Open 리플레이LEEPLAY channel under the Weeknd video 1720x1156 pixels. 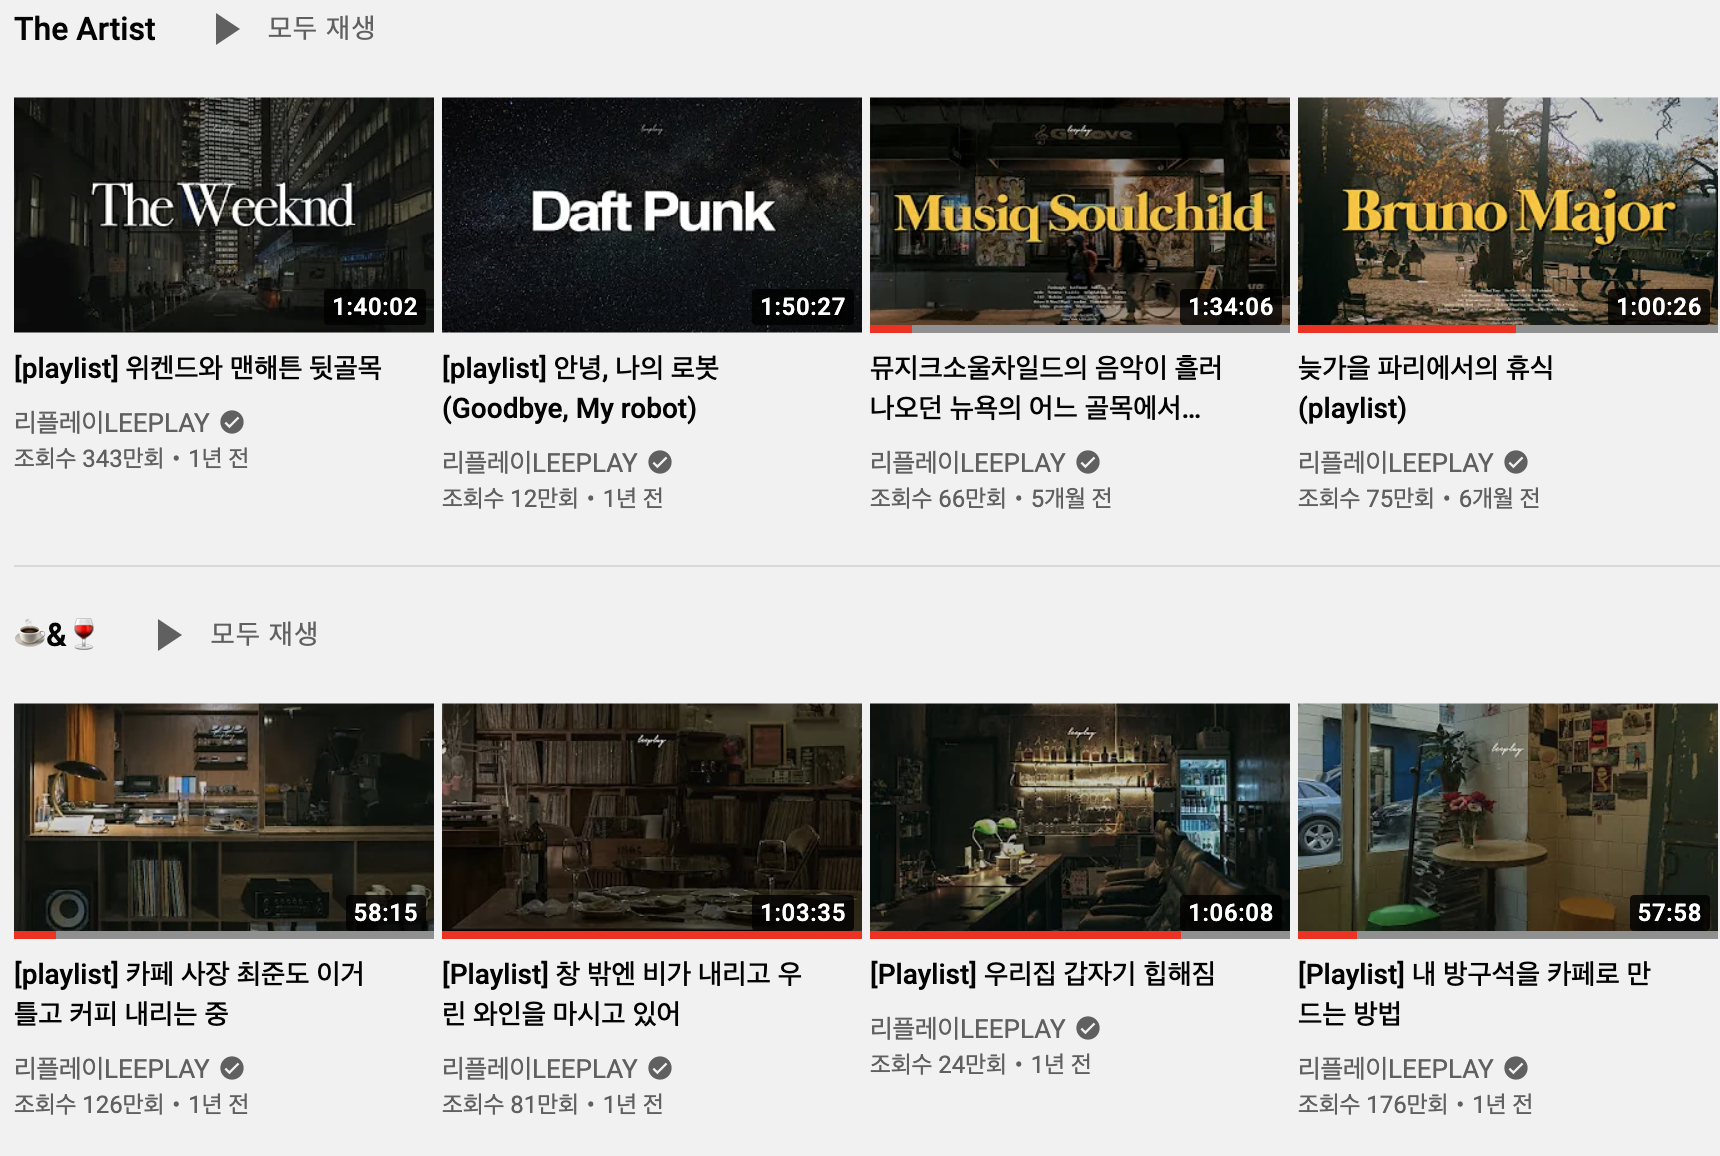click(x=112, y=422)
